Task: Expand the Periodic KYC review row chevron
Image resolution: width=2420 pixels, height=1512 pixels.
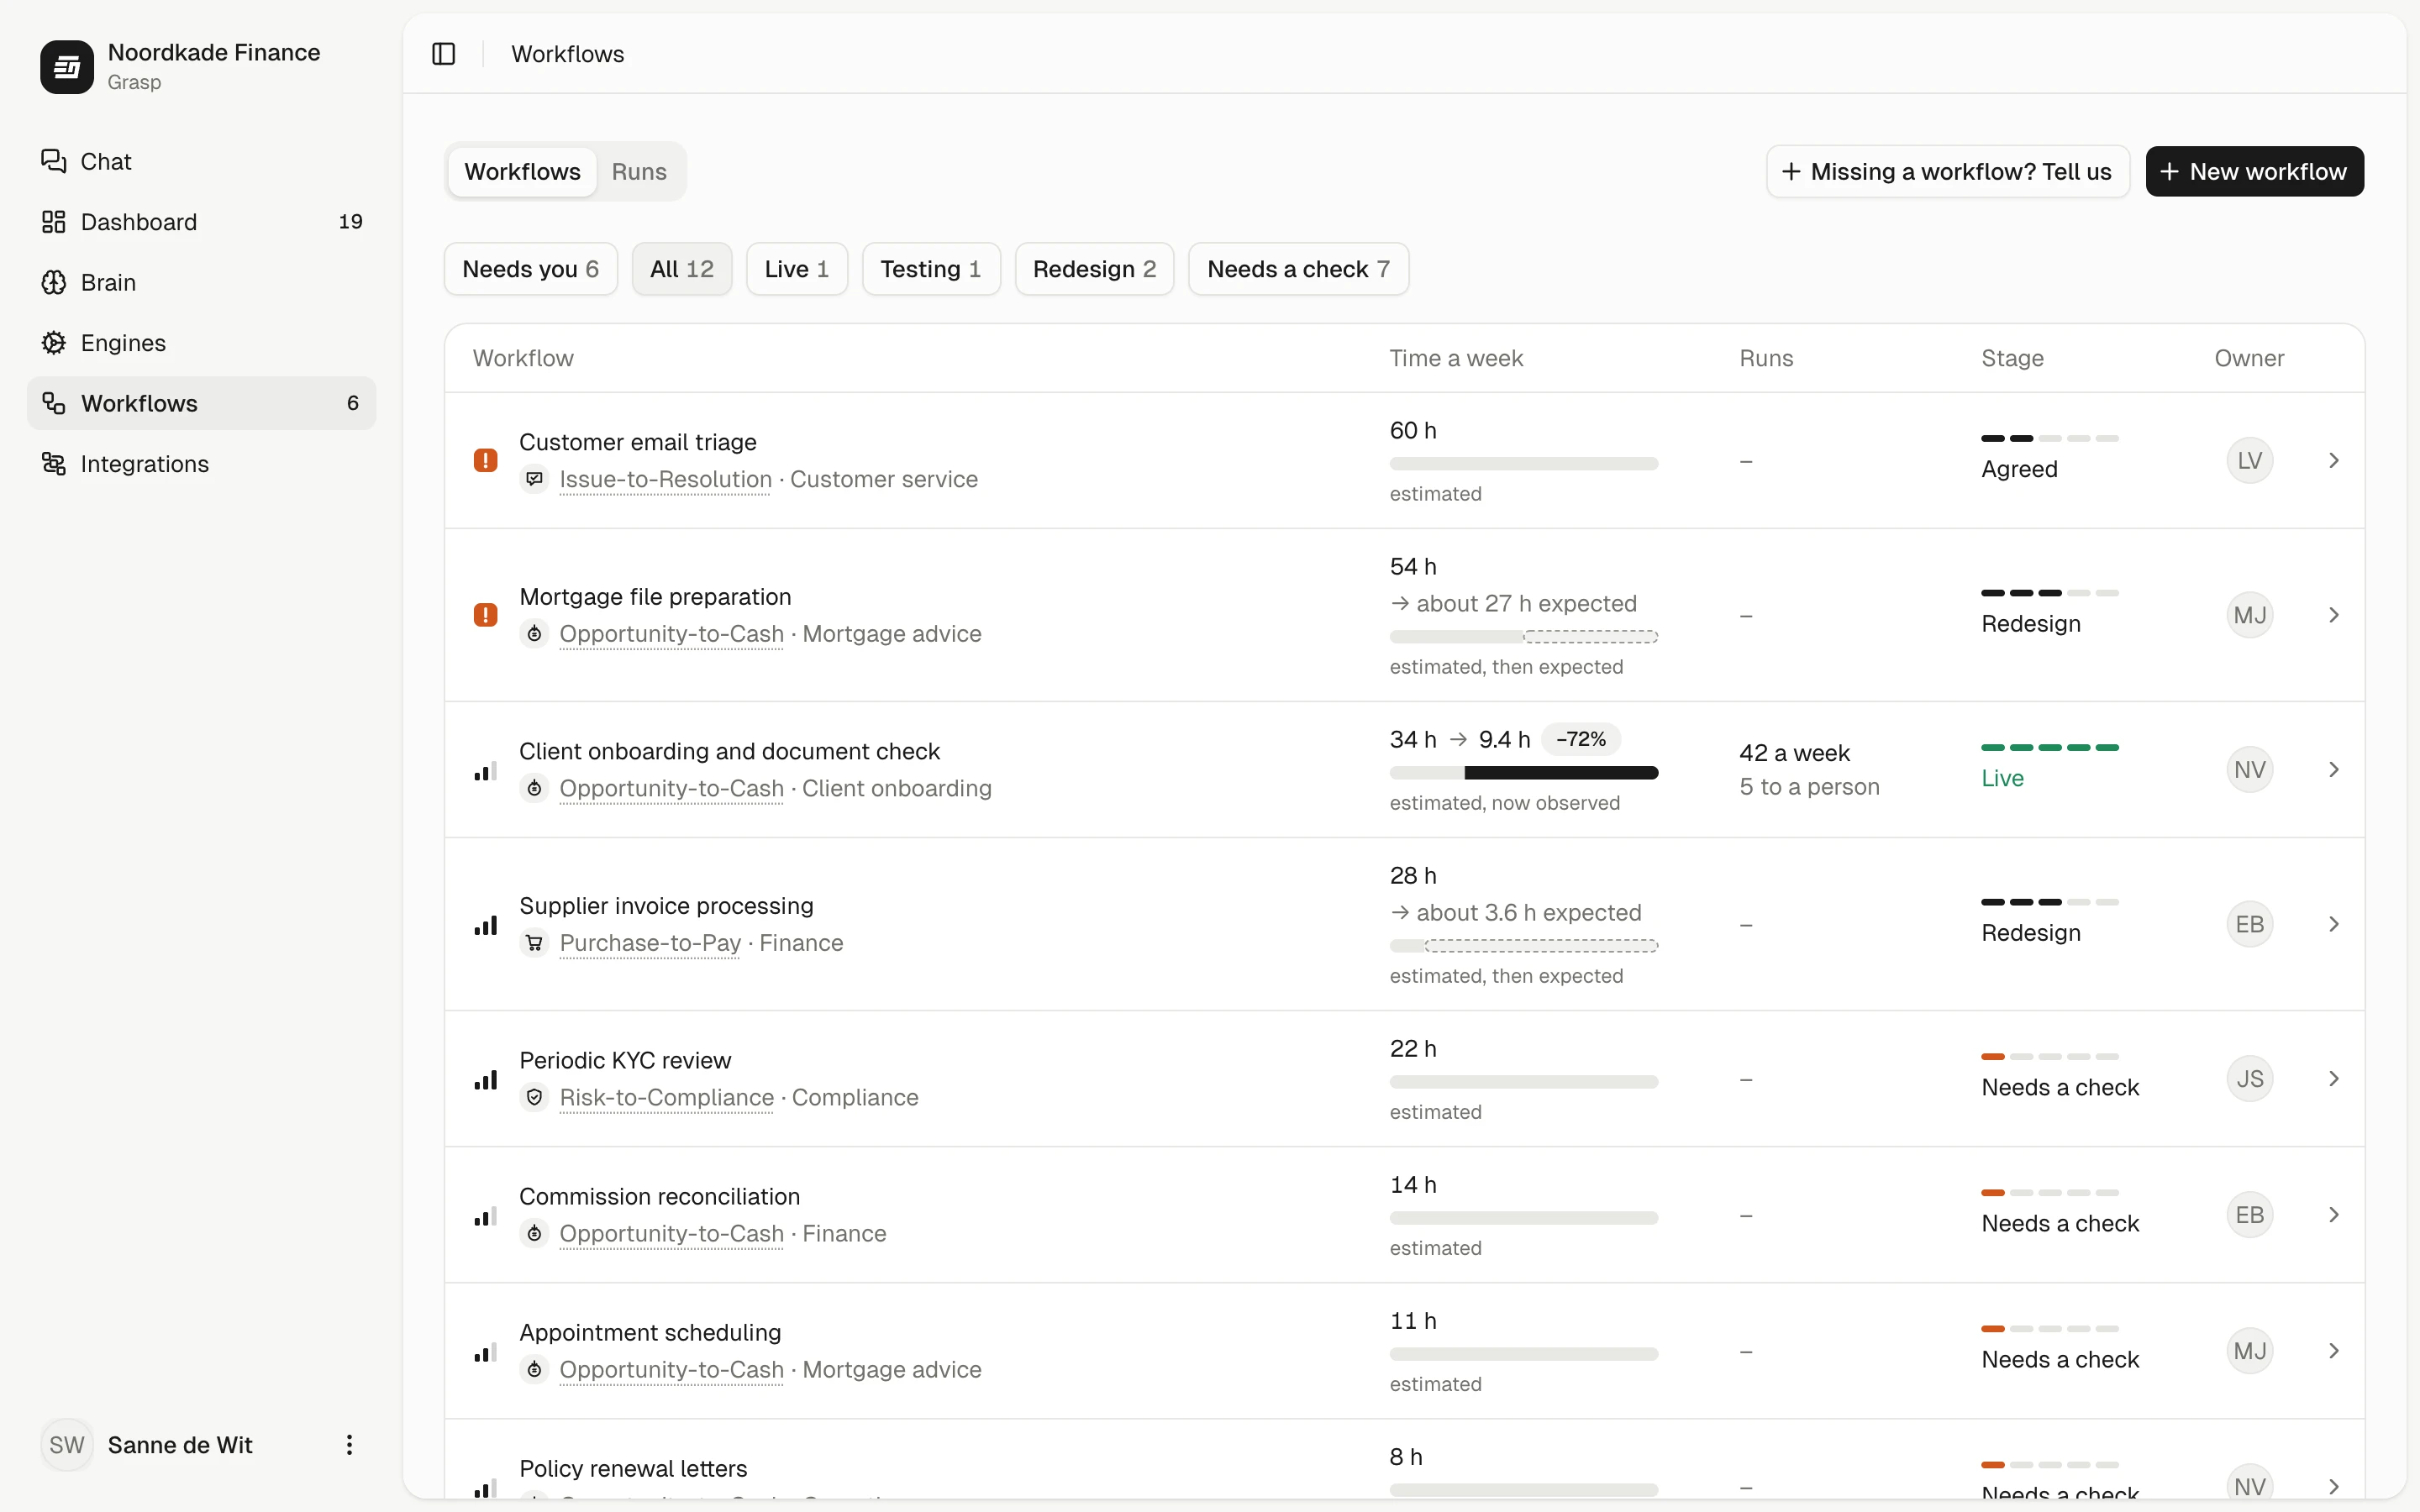Action: [x=2334, y=1079]
